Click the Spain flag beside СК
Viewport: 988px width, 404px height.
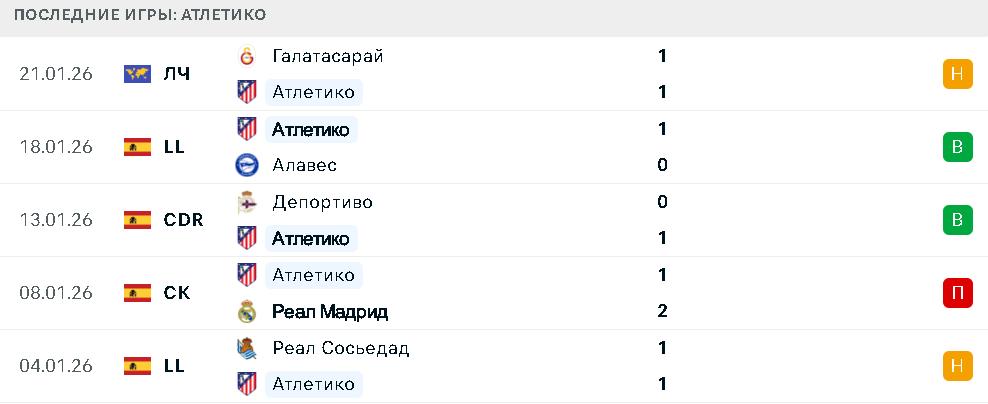(x=137, y=293)
